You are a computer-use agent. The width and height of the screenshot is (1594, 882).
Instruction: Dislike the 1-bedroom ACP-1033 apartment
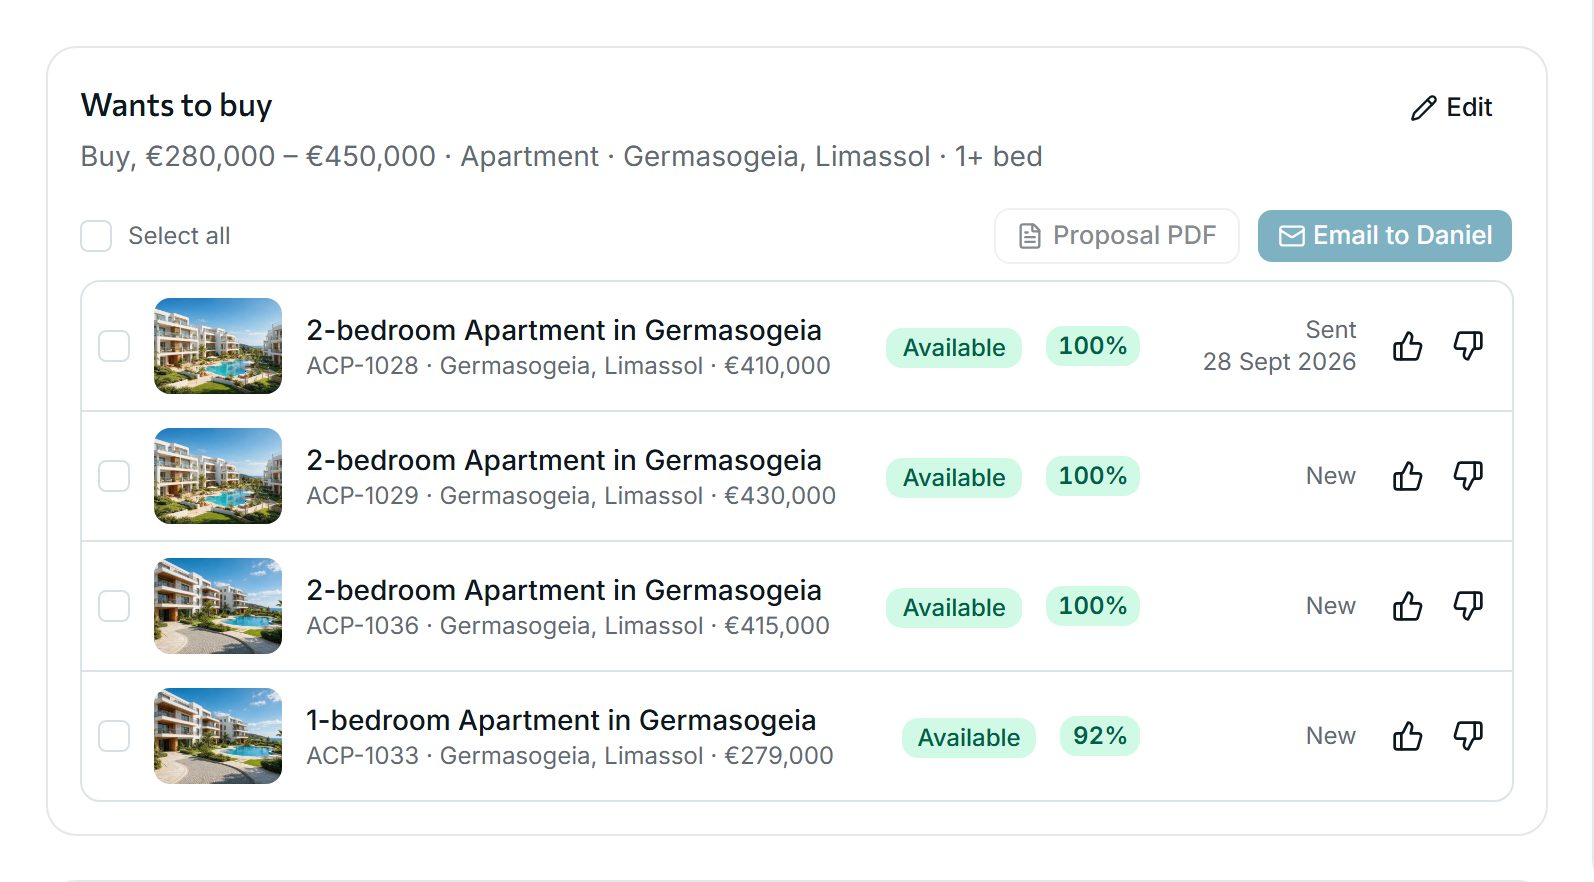click(1468, 736)
